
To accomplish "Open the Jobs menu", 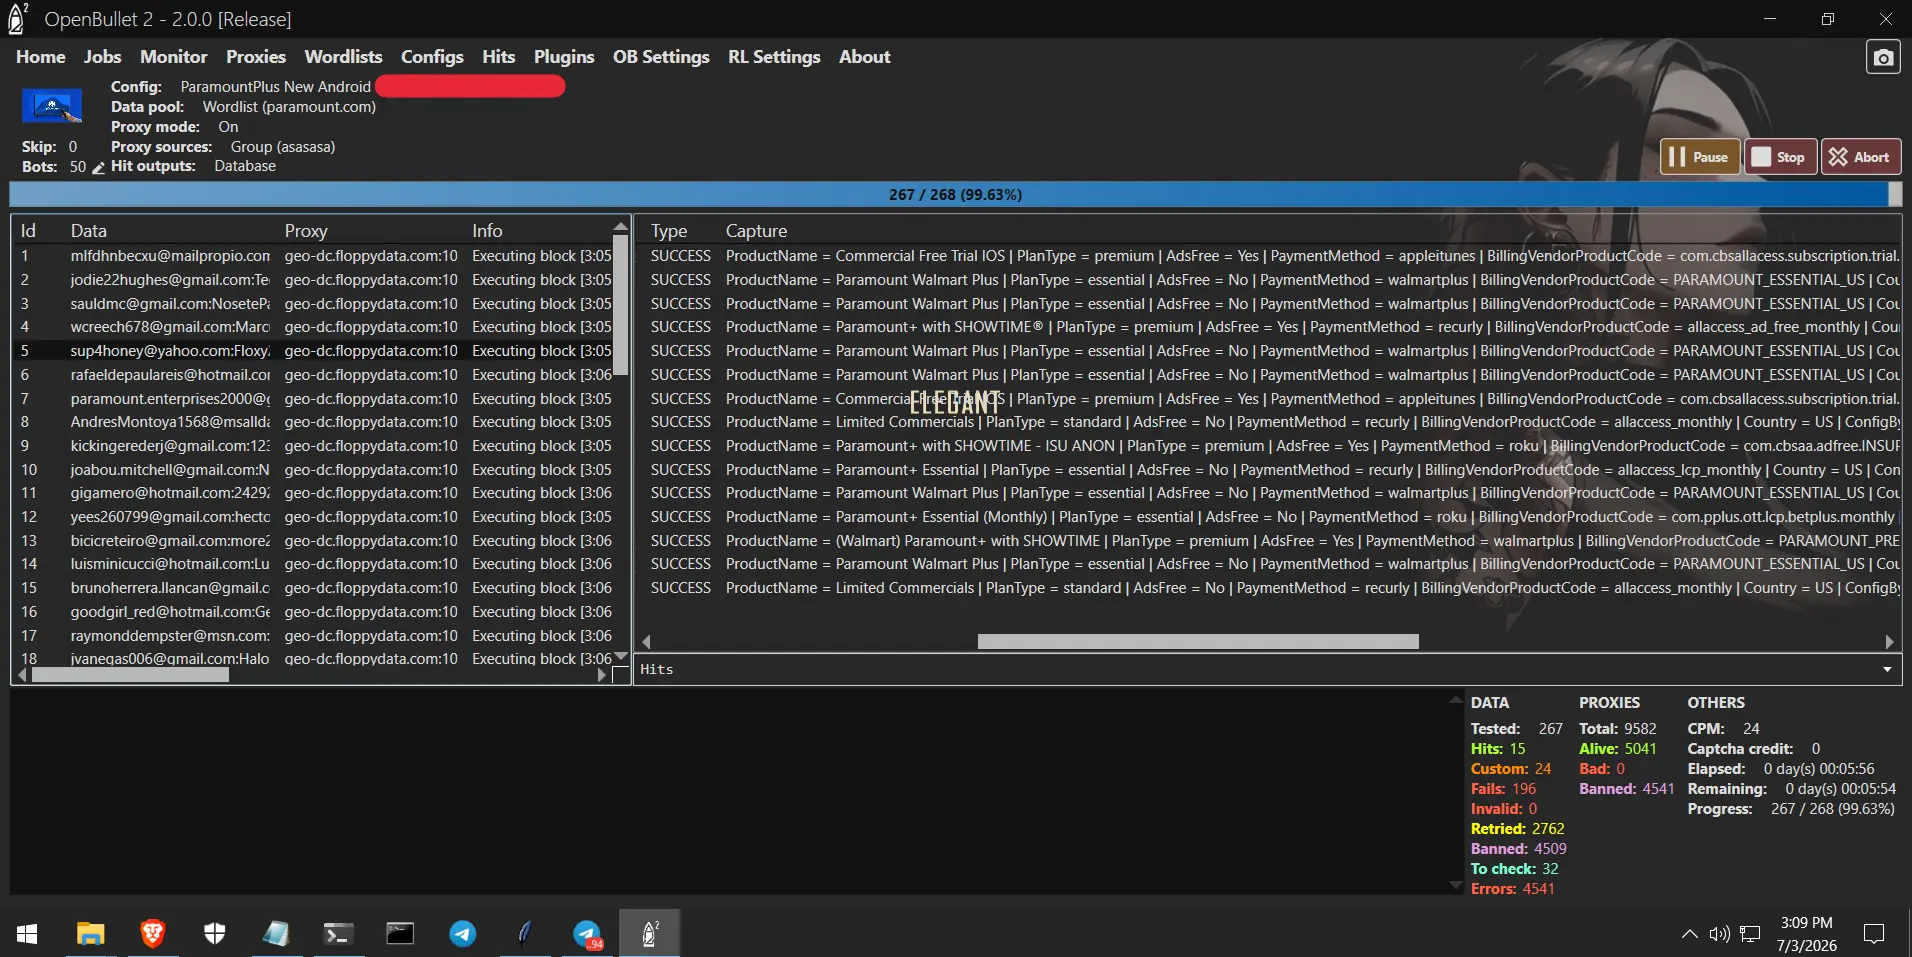I will 102,57.
